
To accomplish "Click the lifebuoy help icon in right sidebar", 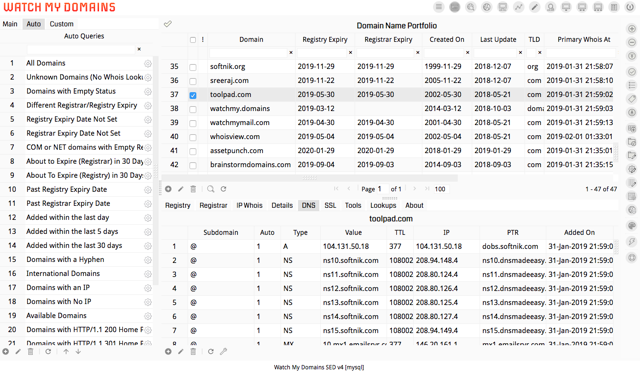I will click(x=631, y=258).
